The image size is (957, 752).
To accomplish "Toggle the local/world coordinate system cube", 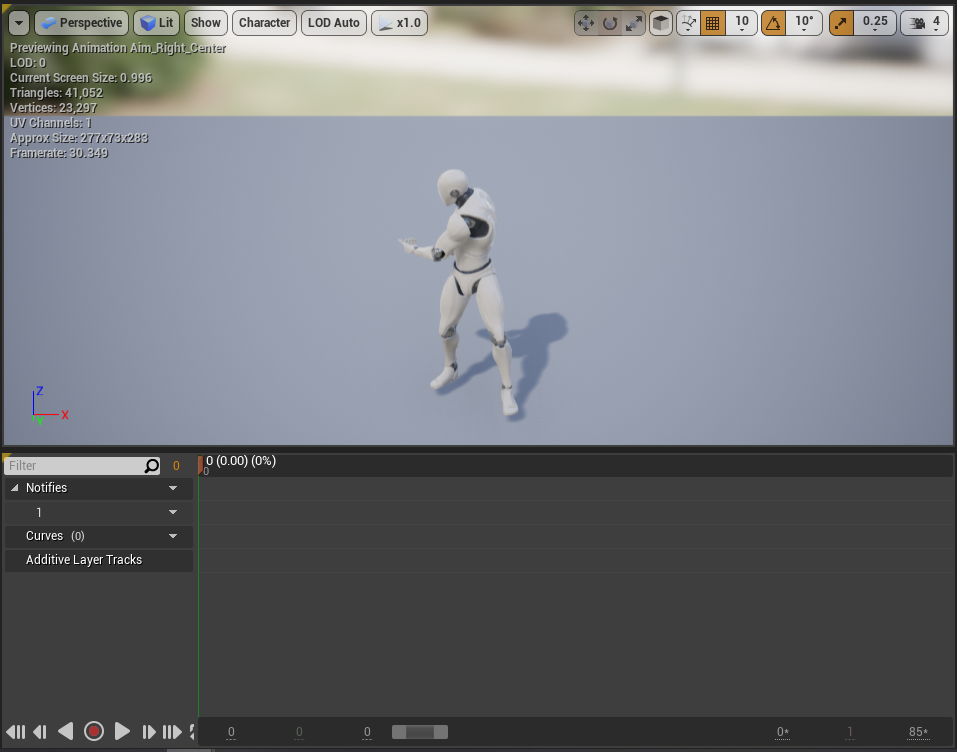I will click(661, 23).
